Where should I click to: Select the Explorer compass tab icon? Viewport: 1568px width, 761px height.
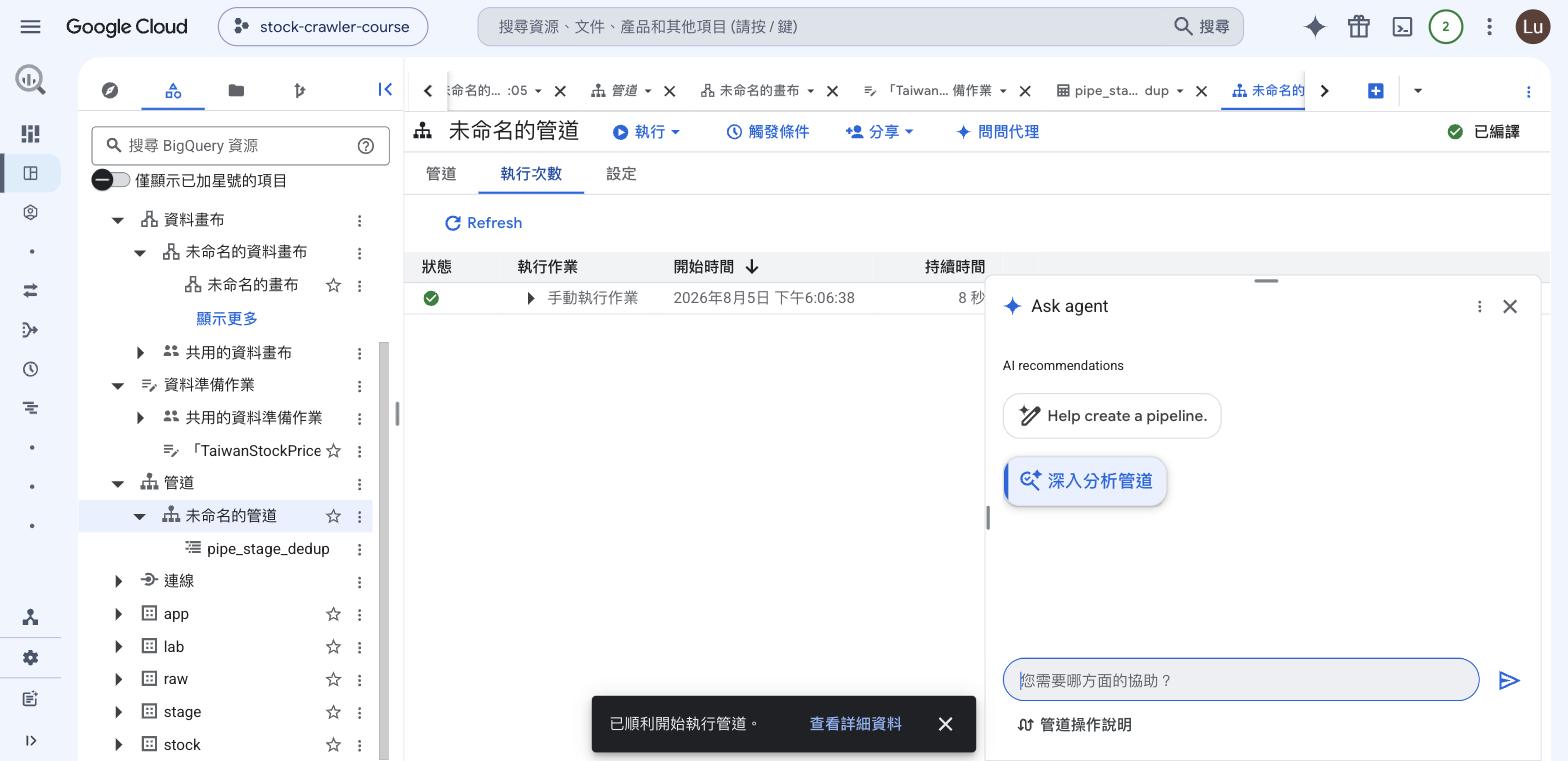(110, 90)
